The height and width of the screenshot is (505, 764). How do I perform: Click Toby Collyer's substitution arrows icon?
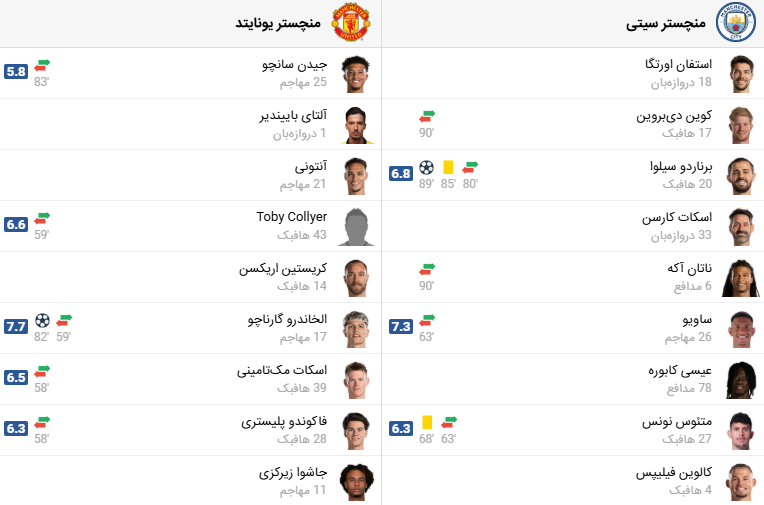[42, 218]
